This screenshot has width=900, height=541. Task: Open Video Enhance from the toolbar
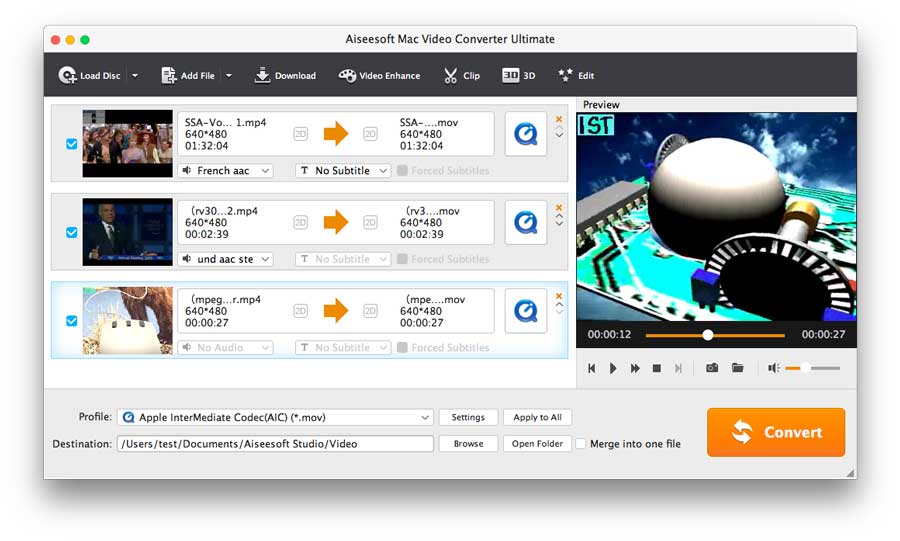pyautogui.click(x=379, y=75)
